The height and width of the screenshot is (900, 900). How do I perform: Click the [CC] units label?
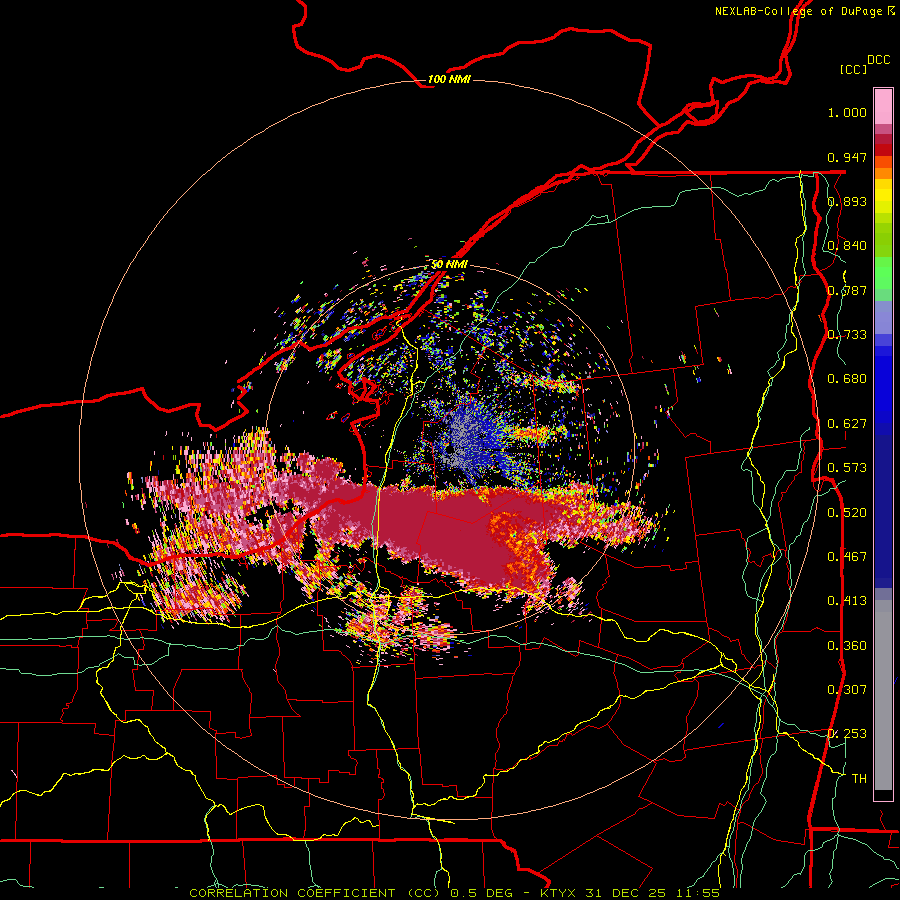click(853, 69)
